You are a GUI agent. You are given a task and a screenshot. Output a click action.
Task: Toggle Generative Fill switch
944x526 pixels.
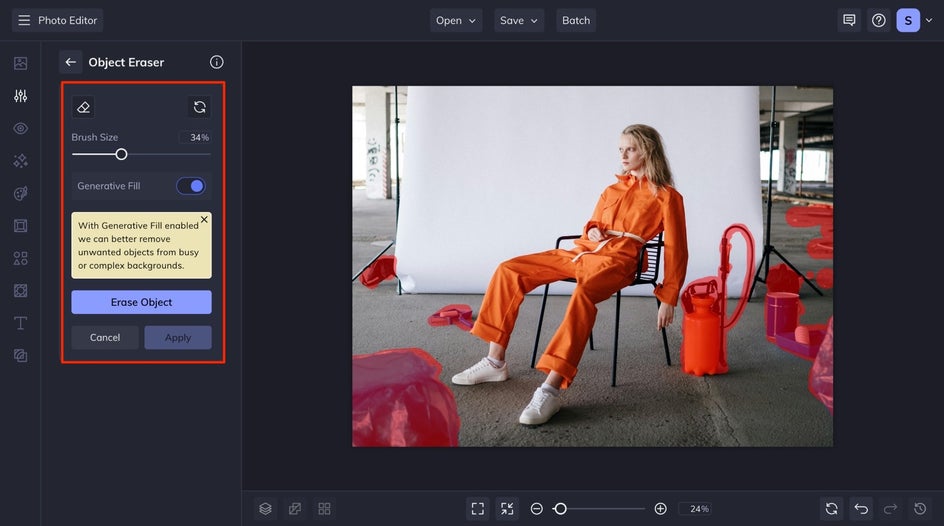tap(191, 186)
